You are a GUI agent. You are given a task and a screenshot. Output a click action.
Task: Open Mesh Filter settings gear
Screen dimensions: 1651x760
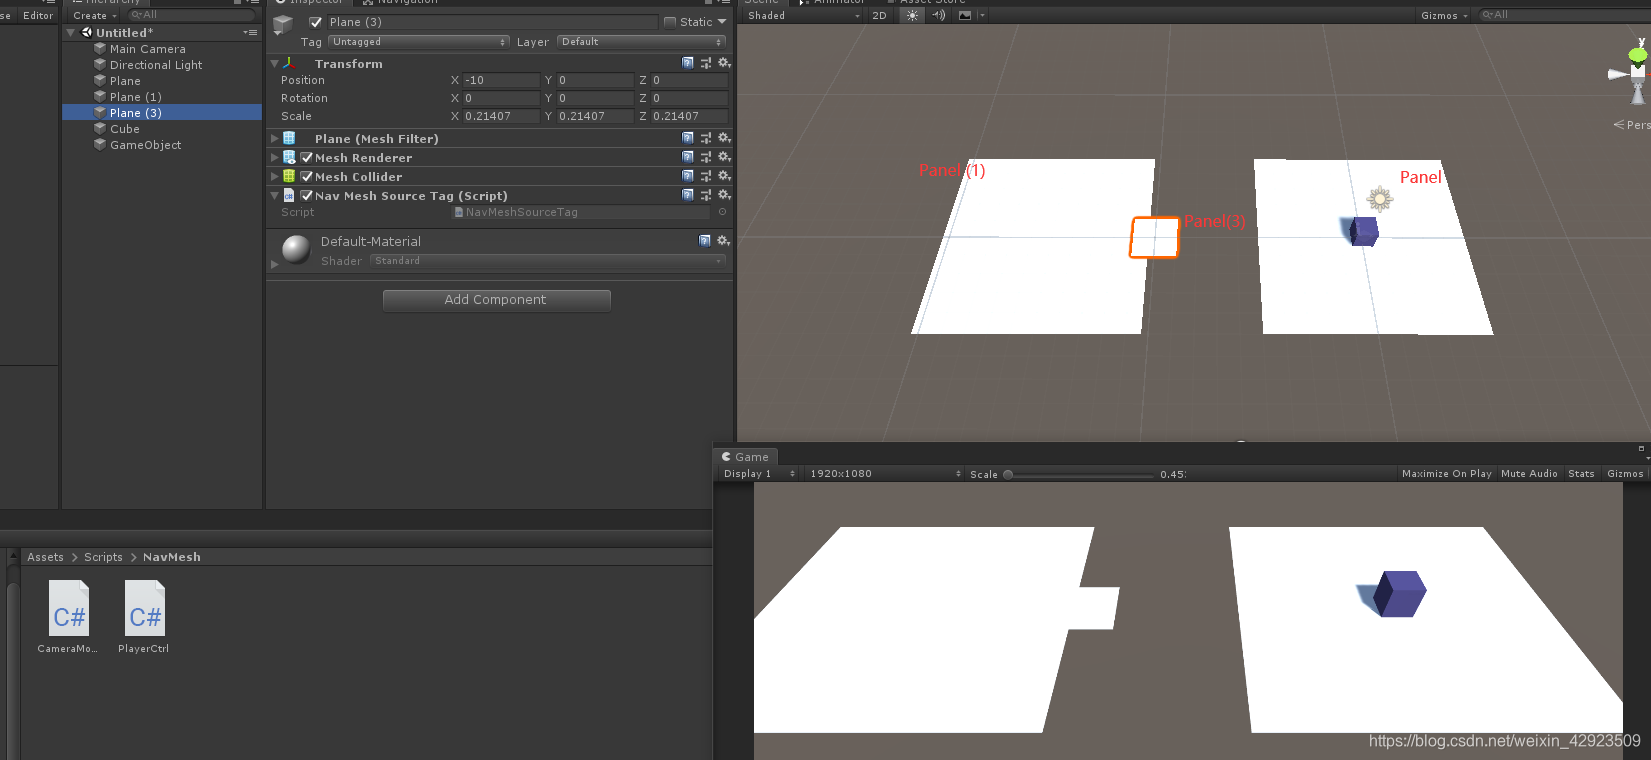tap(724, 138)
